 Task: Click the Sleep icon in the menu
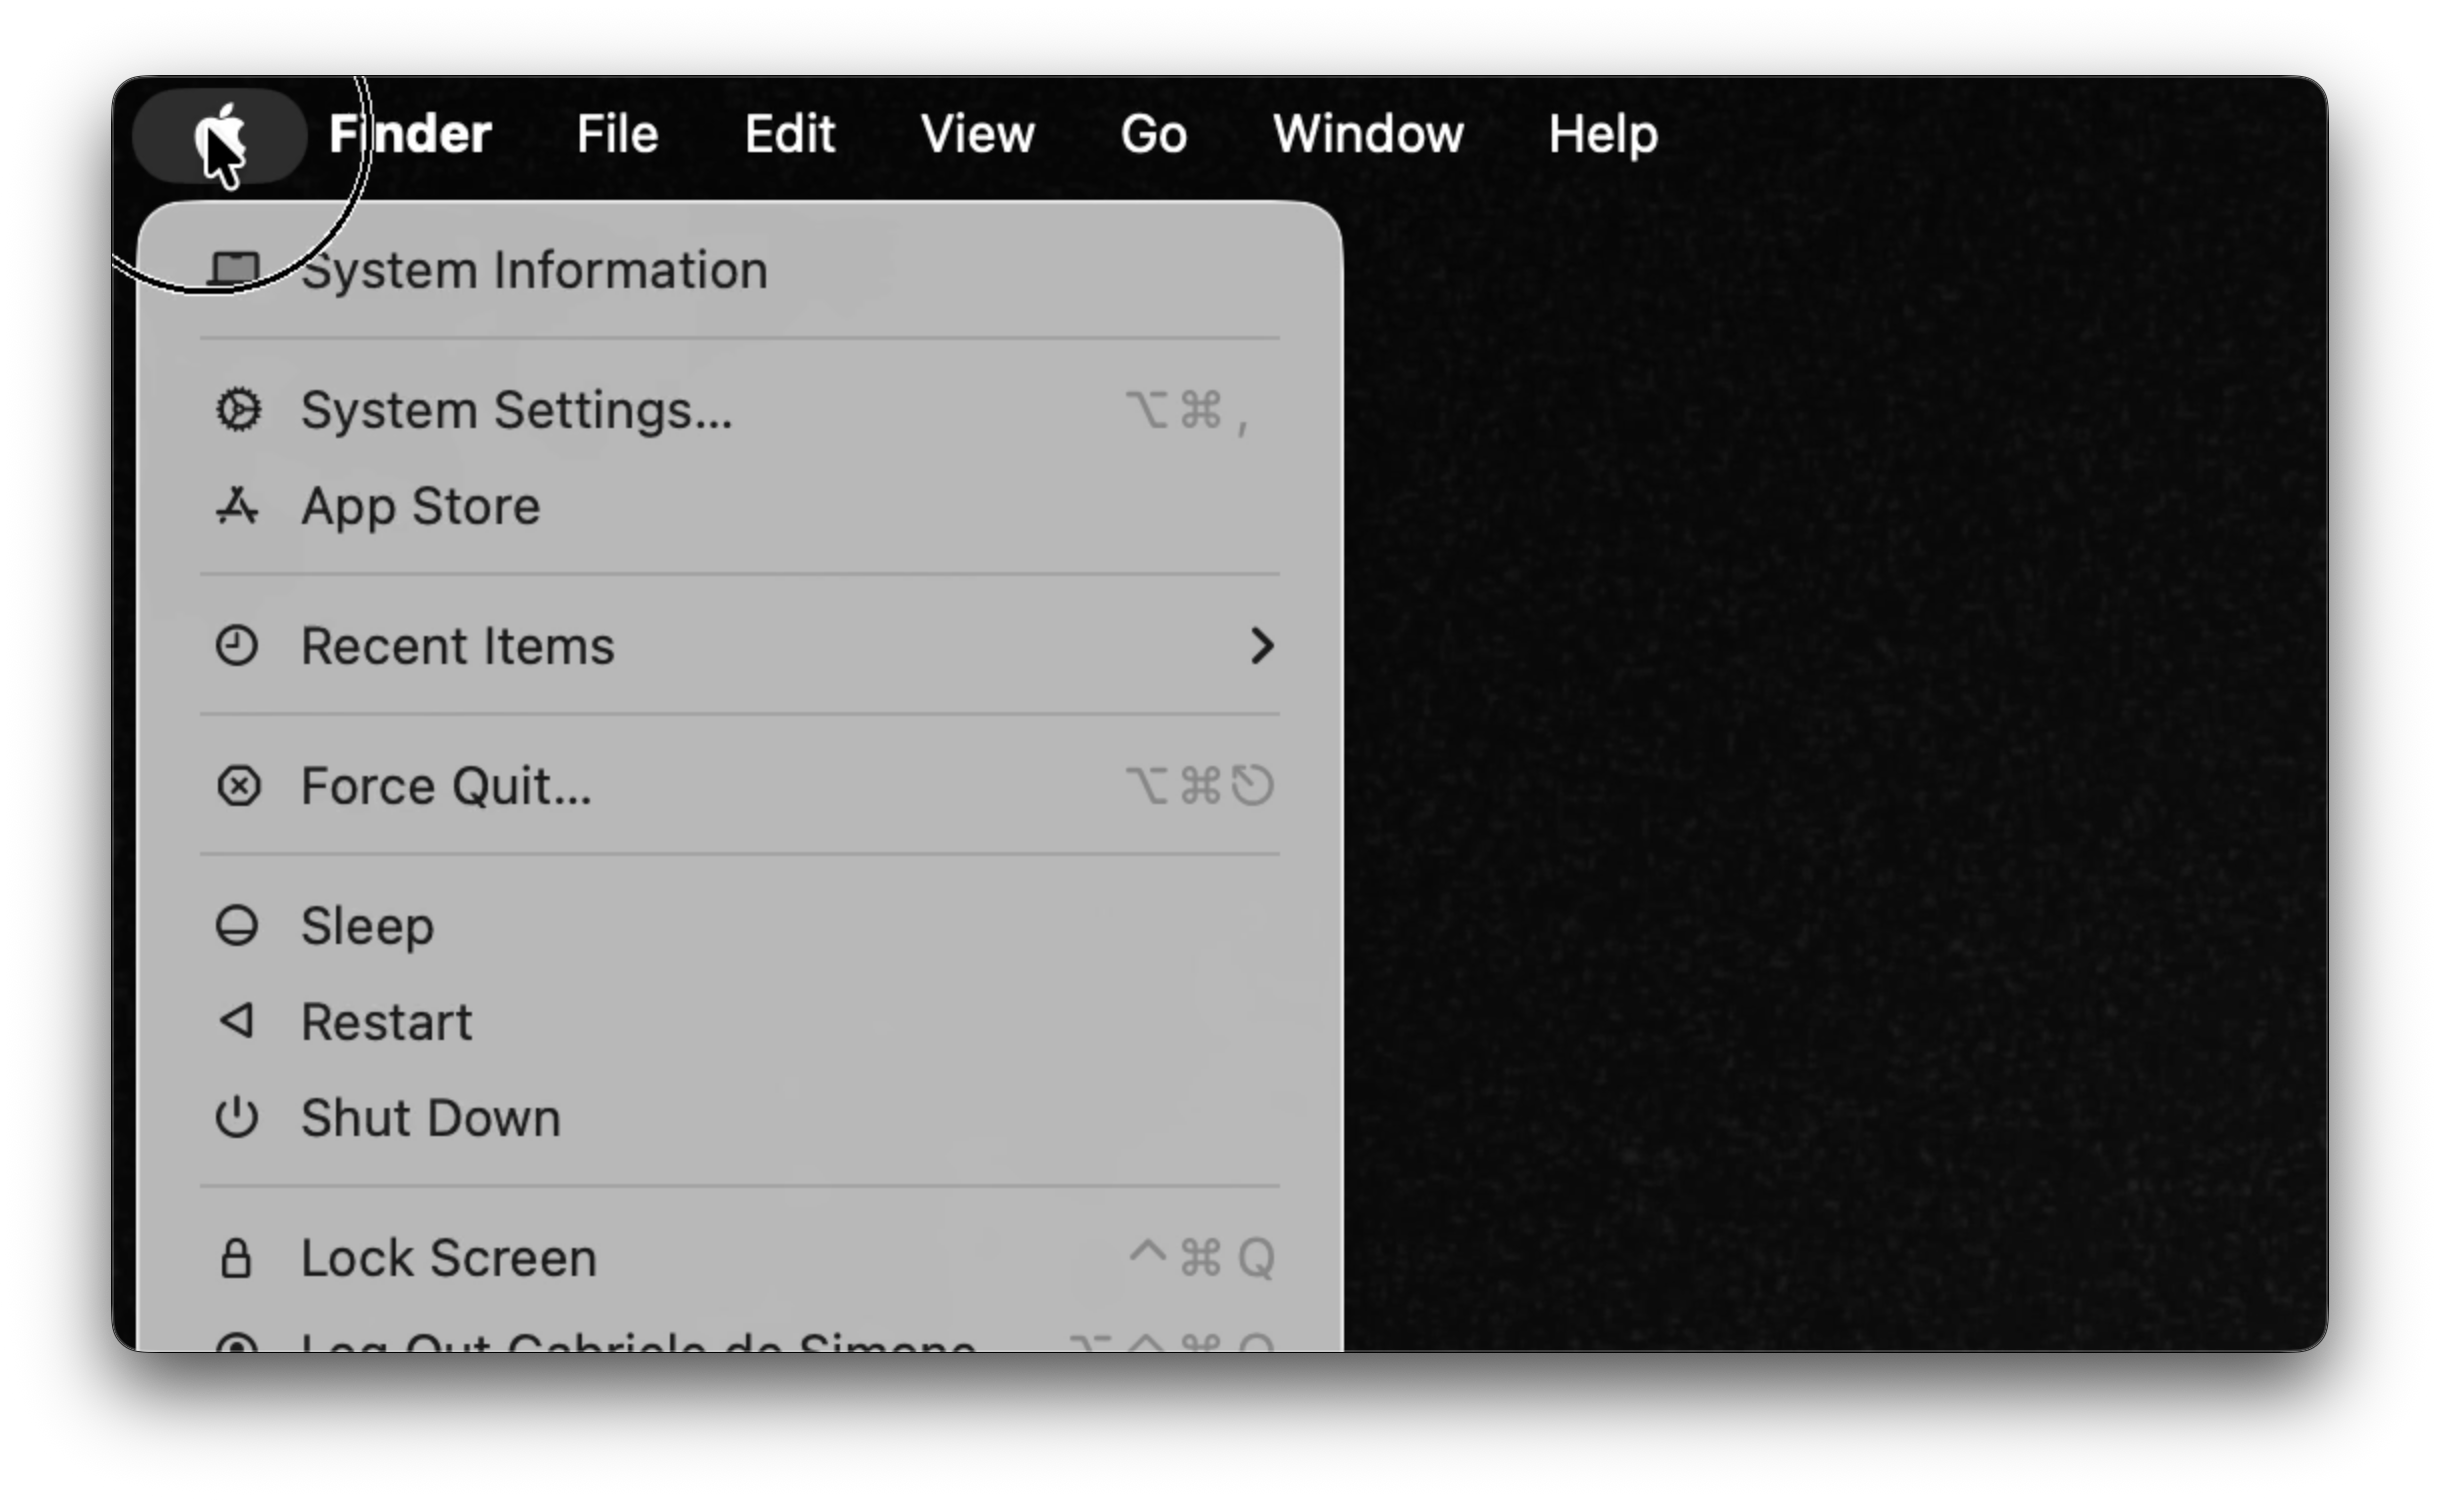237,926
